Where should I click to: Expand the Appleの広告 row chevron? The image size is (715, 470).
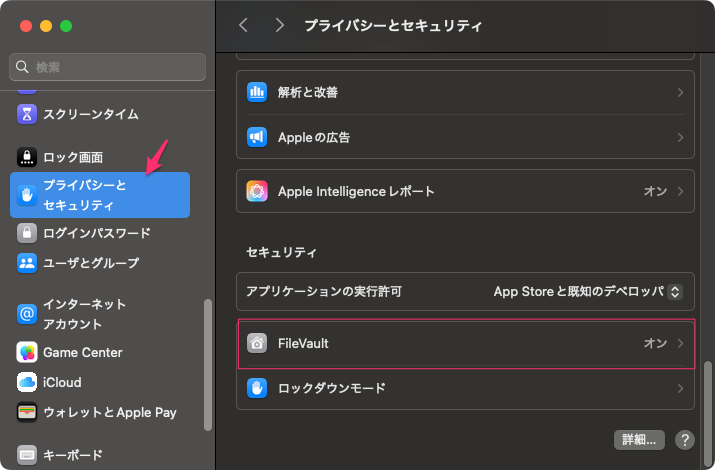(680, 137)
